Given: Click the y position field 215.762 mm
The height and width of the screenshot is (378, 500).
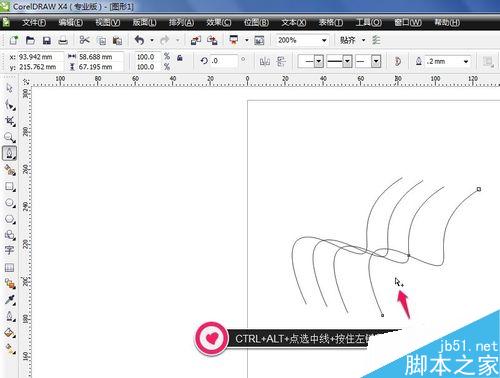Looking at the screenshot, I should click(40, 67).
